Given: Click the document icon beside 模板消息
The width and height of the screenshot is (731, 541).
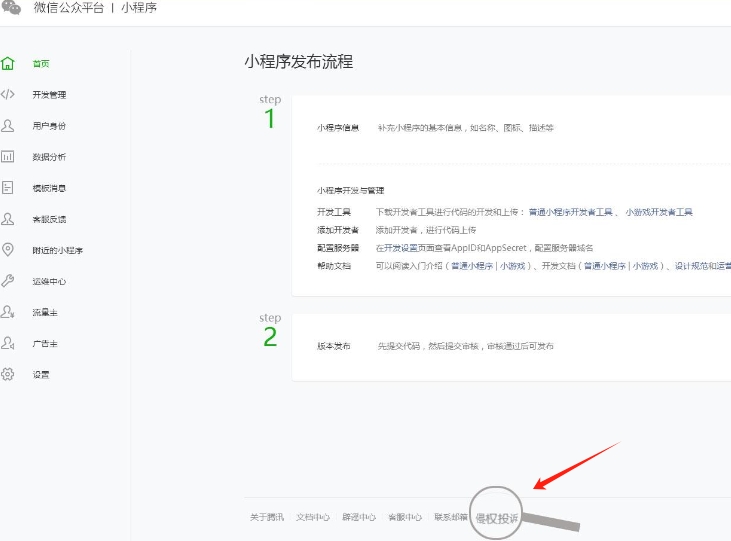Looking at the screenshot, I should (x=8, y=188).
